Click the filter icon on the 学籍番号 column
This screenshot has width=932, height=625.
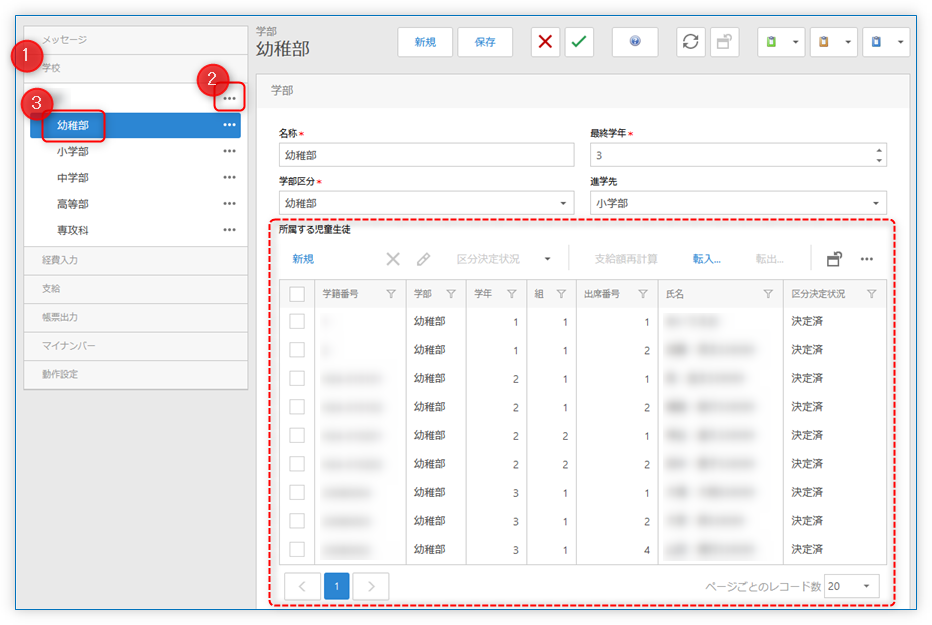(x=391, y=293)
